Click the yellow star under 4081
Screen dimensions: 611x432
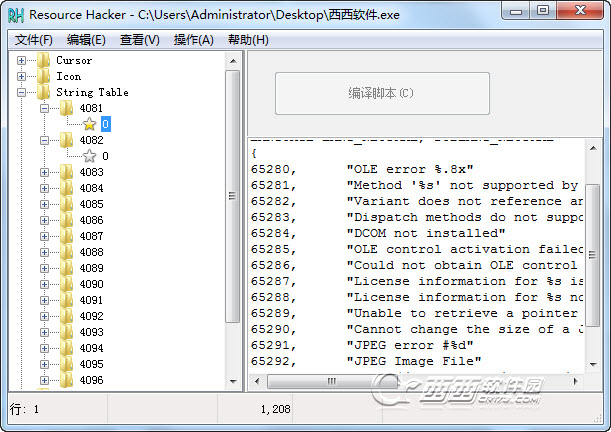tap(90, 124)
